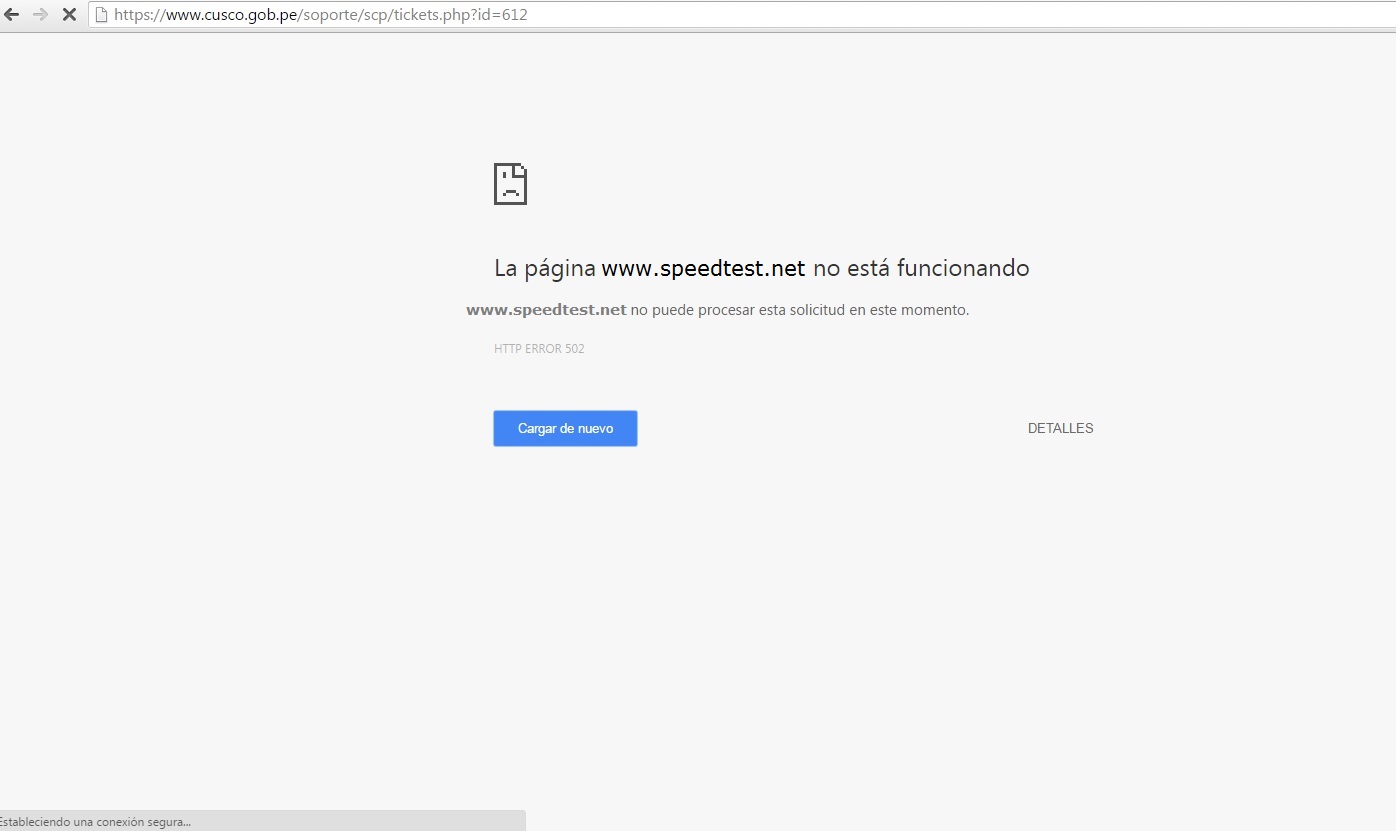Click the Cargar de nuevo button
Screen dimensions: 1396x831
[x=565, y=428]
